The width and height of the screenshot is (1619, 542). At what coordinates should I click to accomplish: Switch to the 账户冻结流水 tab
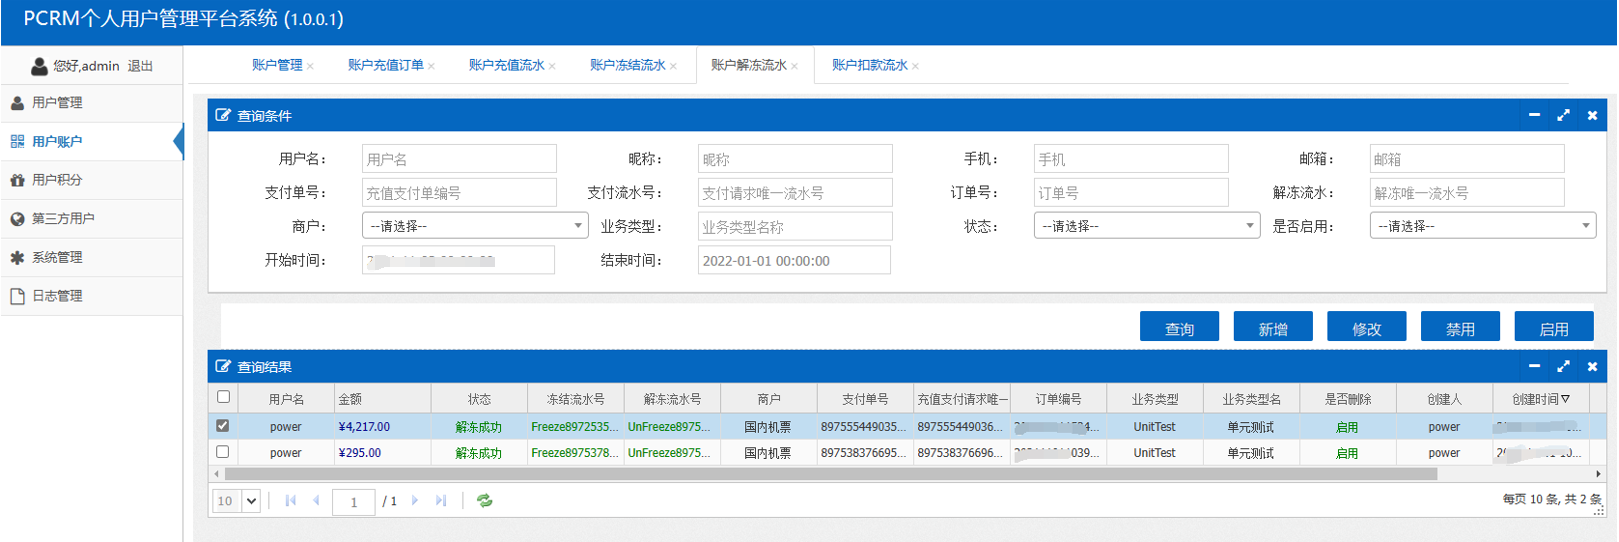[627, 65]
